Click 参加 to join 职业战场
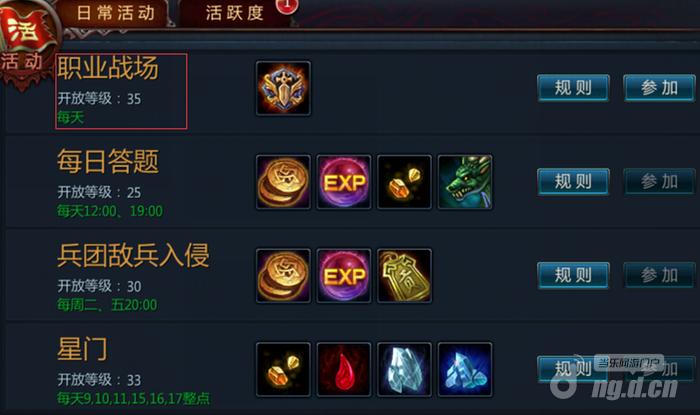700x415 pixels. pyautogui.click(x=659, y=88)
